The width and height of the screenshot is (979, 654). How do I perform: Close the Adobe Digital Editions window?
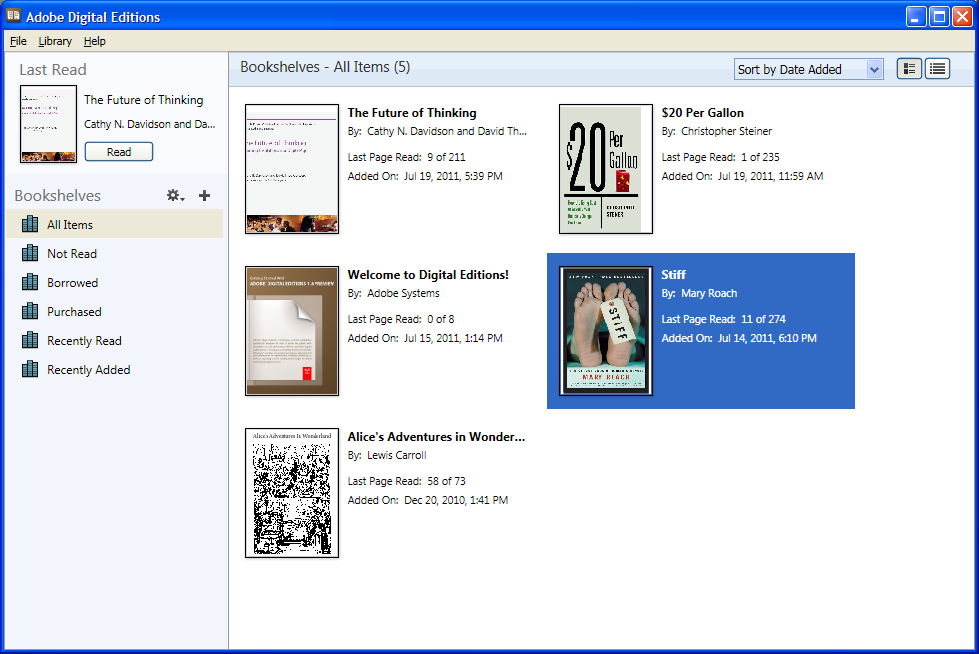(962, 16)
